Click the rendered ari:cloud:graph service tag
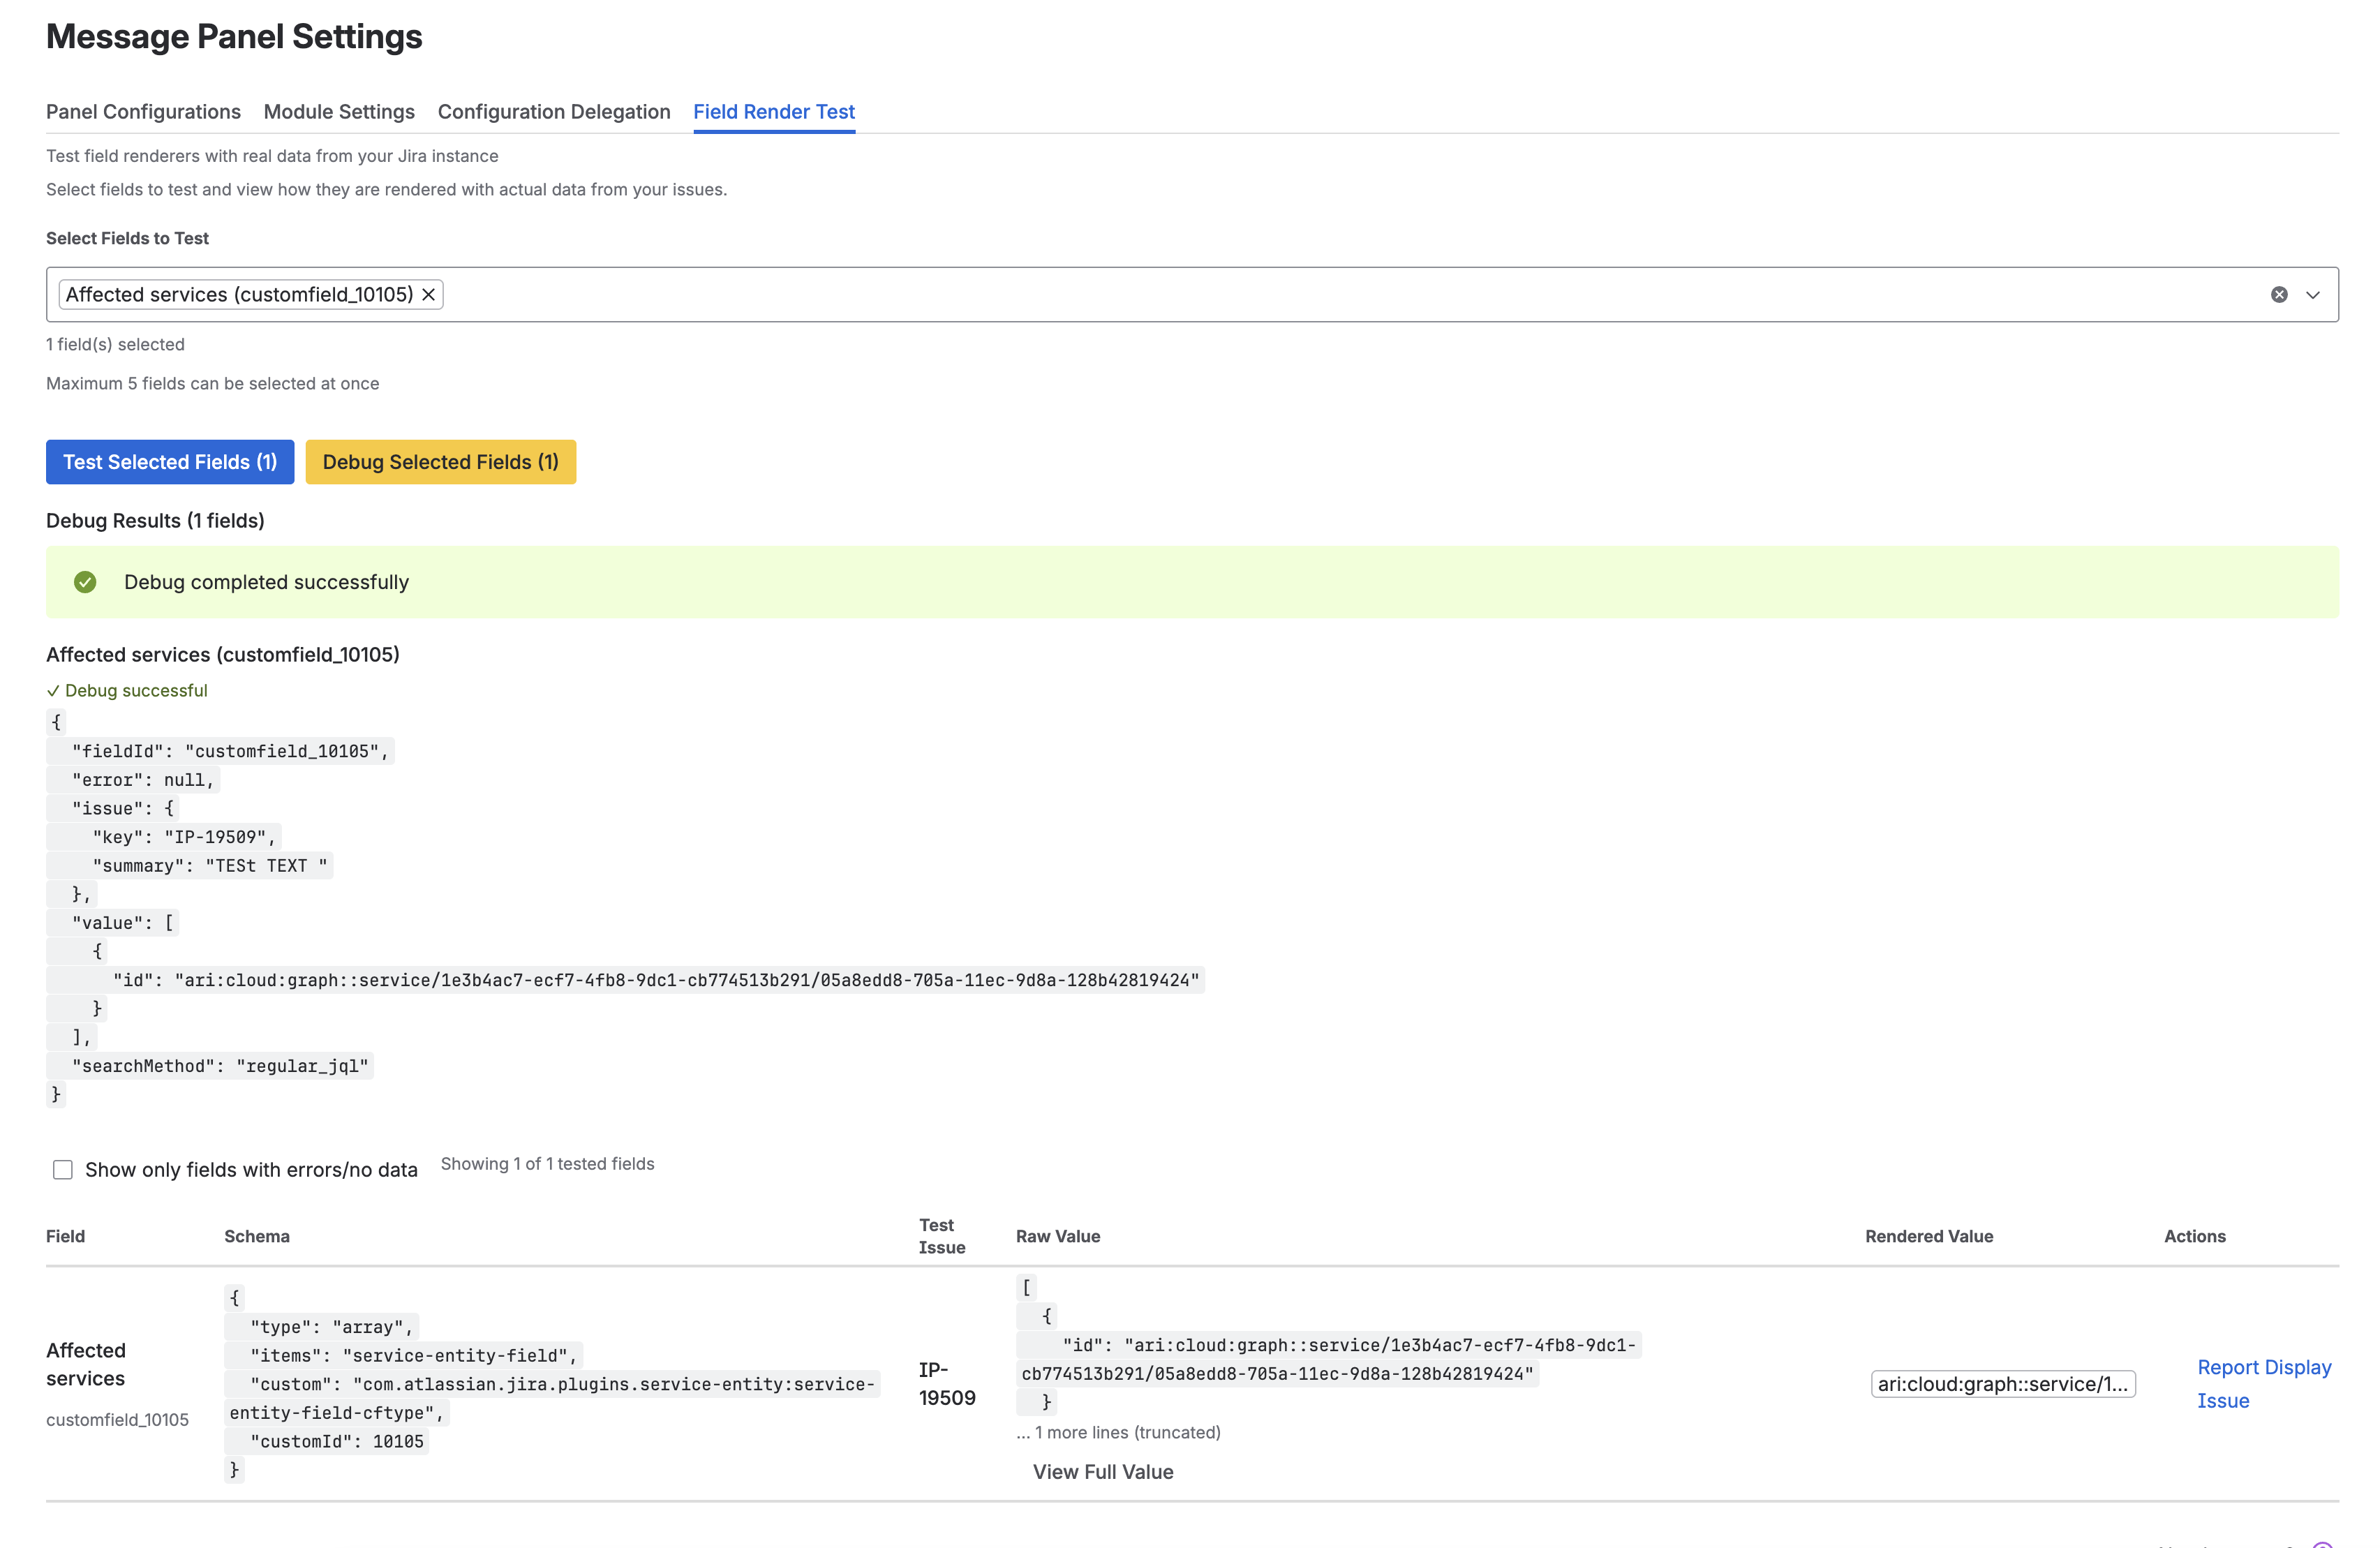The height and width of the screenshot is (1548, 2380). (x=2002, y=1383)
